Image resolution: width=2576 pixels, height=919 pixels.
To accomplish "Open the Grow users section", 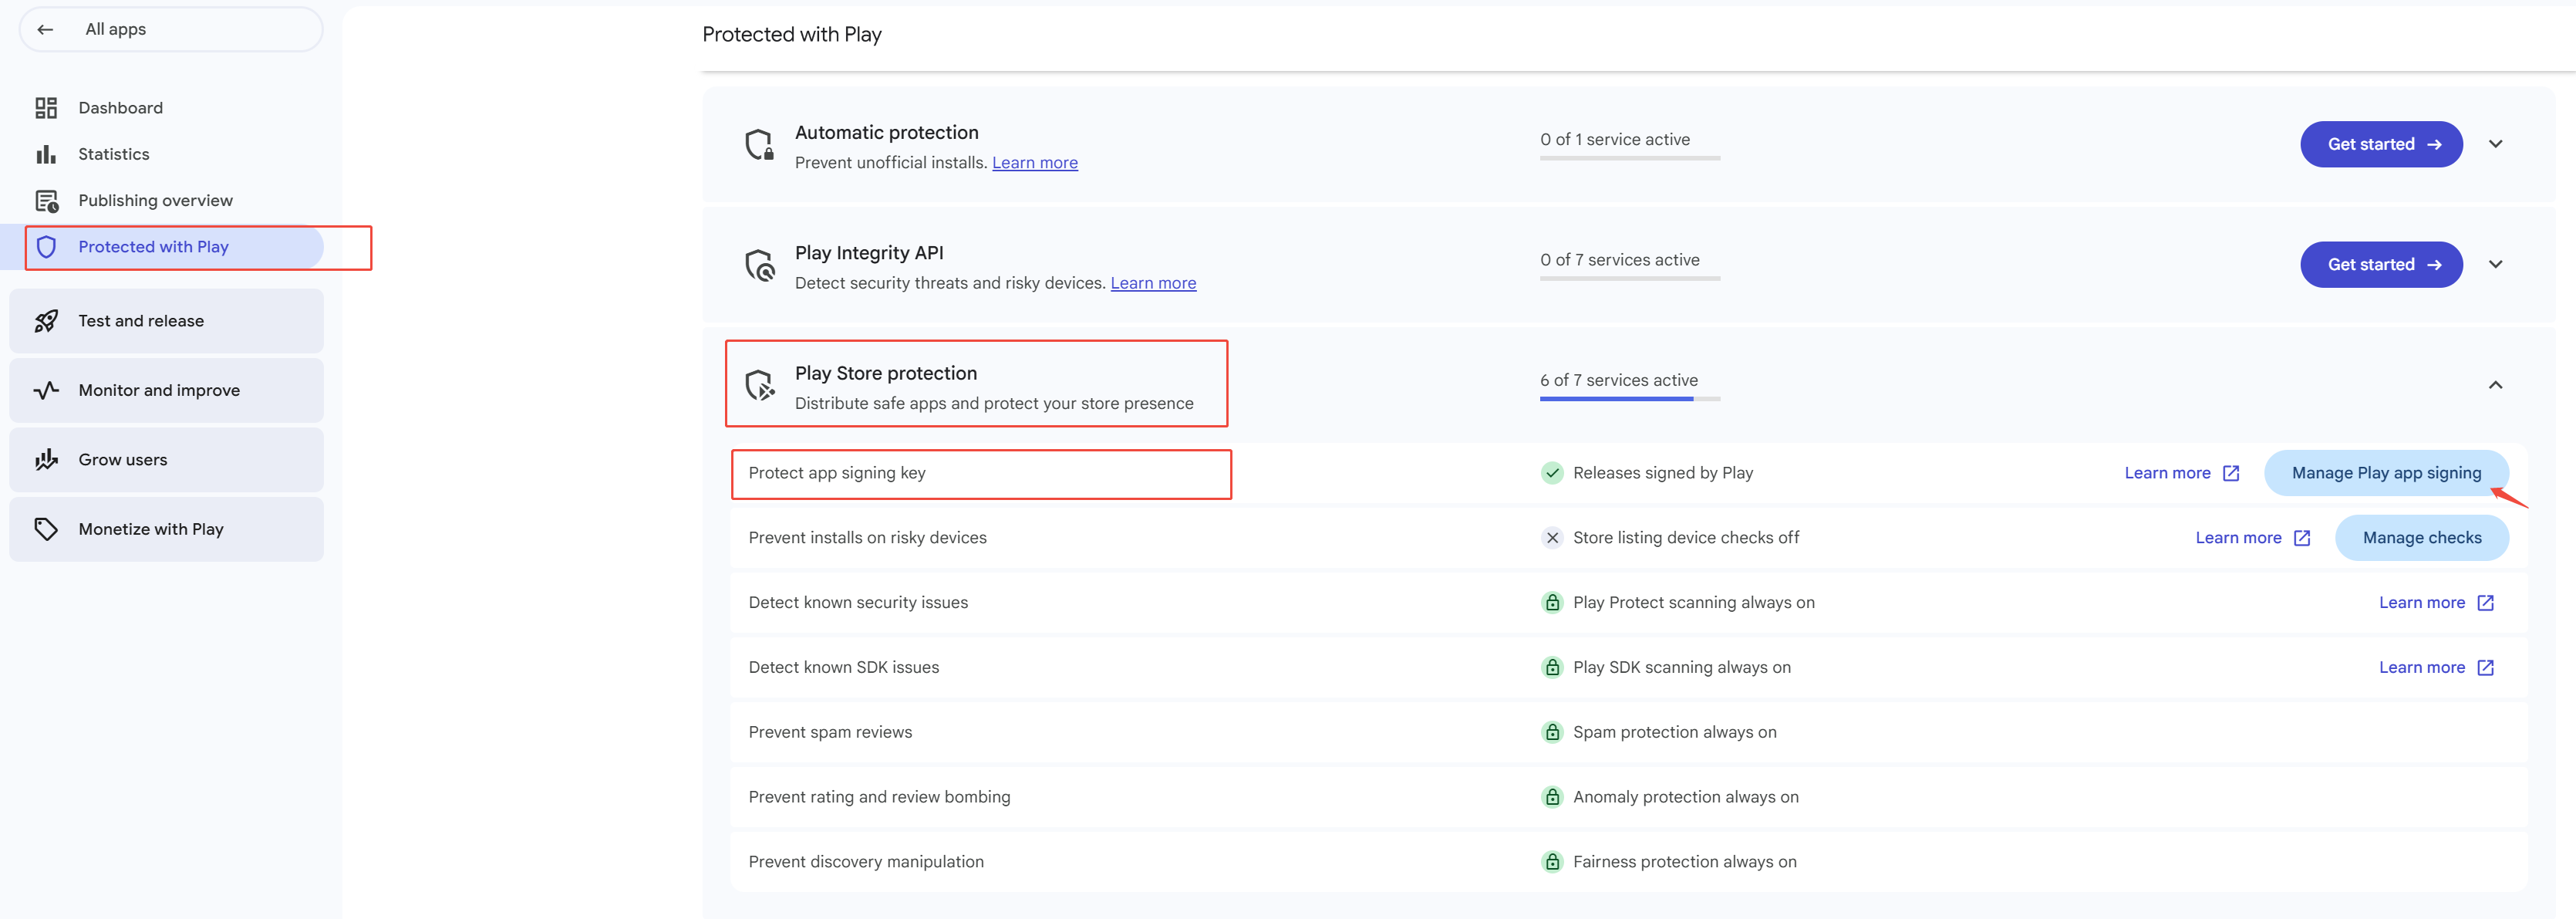I will point(166,460).
